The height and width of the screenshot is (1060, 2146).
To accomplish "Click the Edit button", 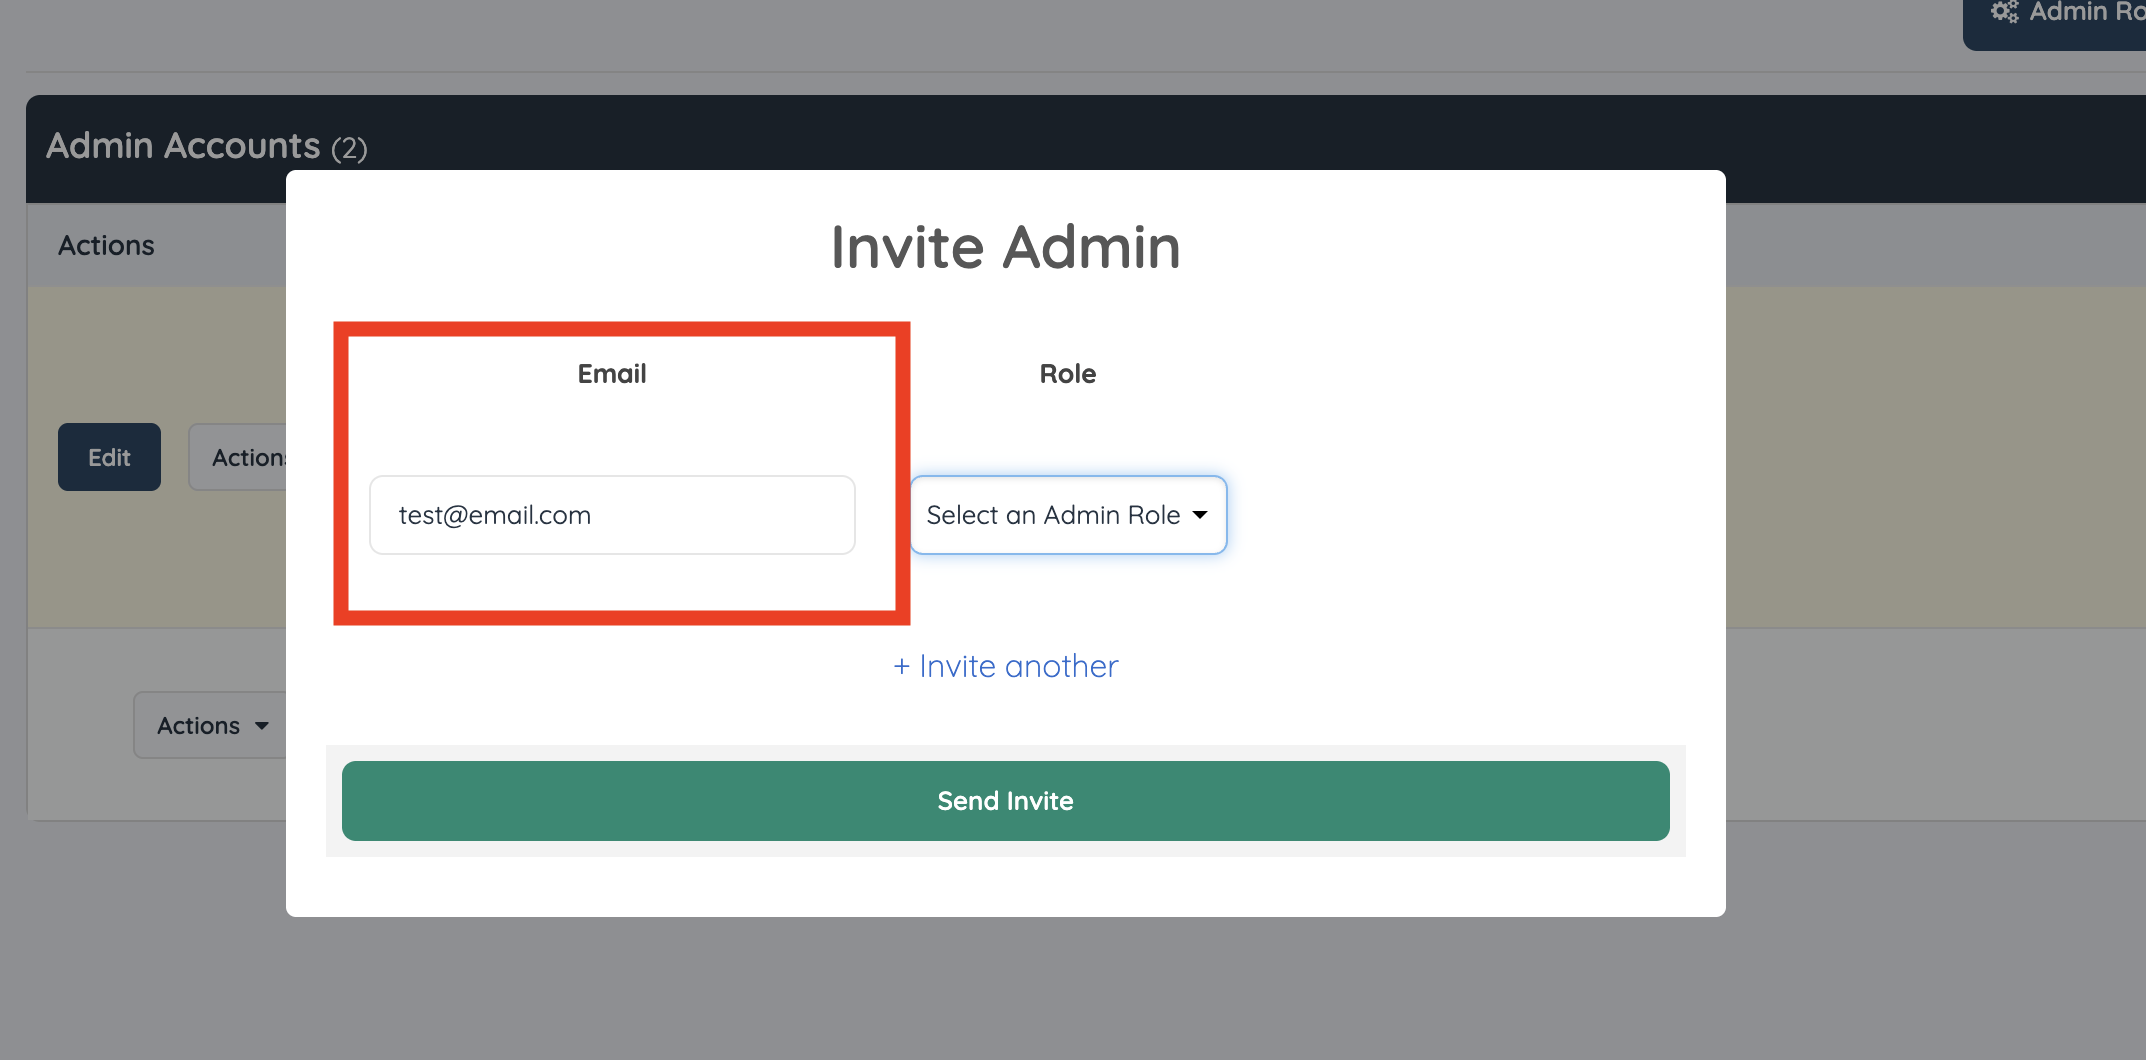I will tap(109, 457).
